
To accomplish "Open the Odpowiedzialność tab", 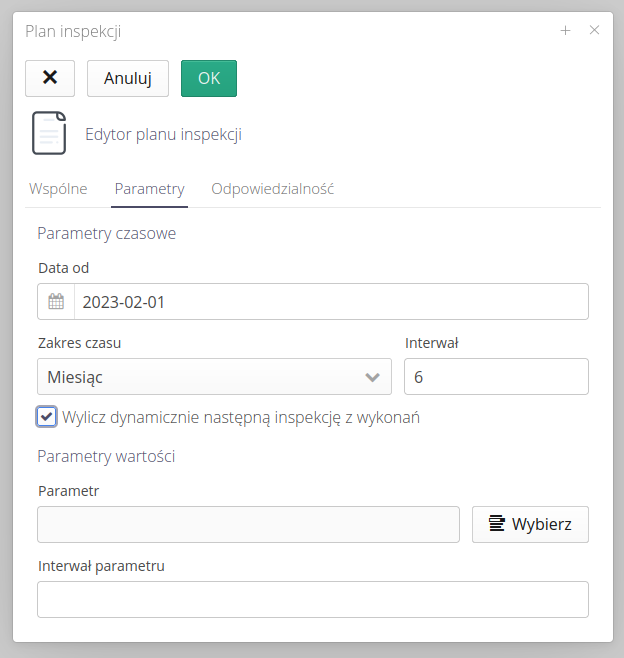I will point(272,189).
